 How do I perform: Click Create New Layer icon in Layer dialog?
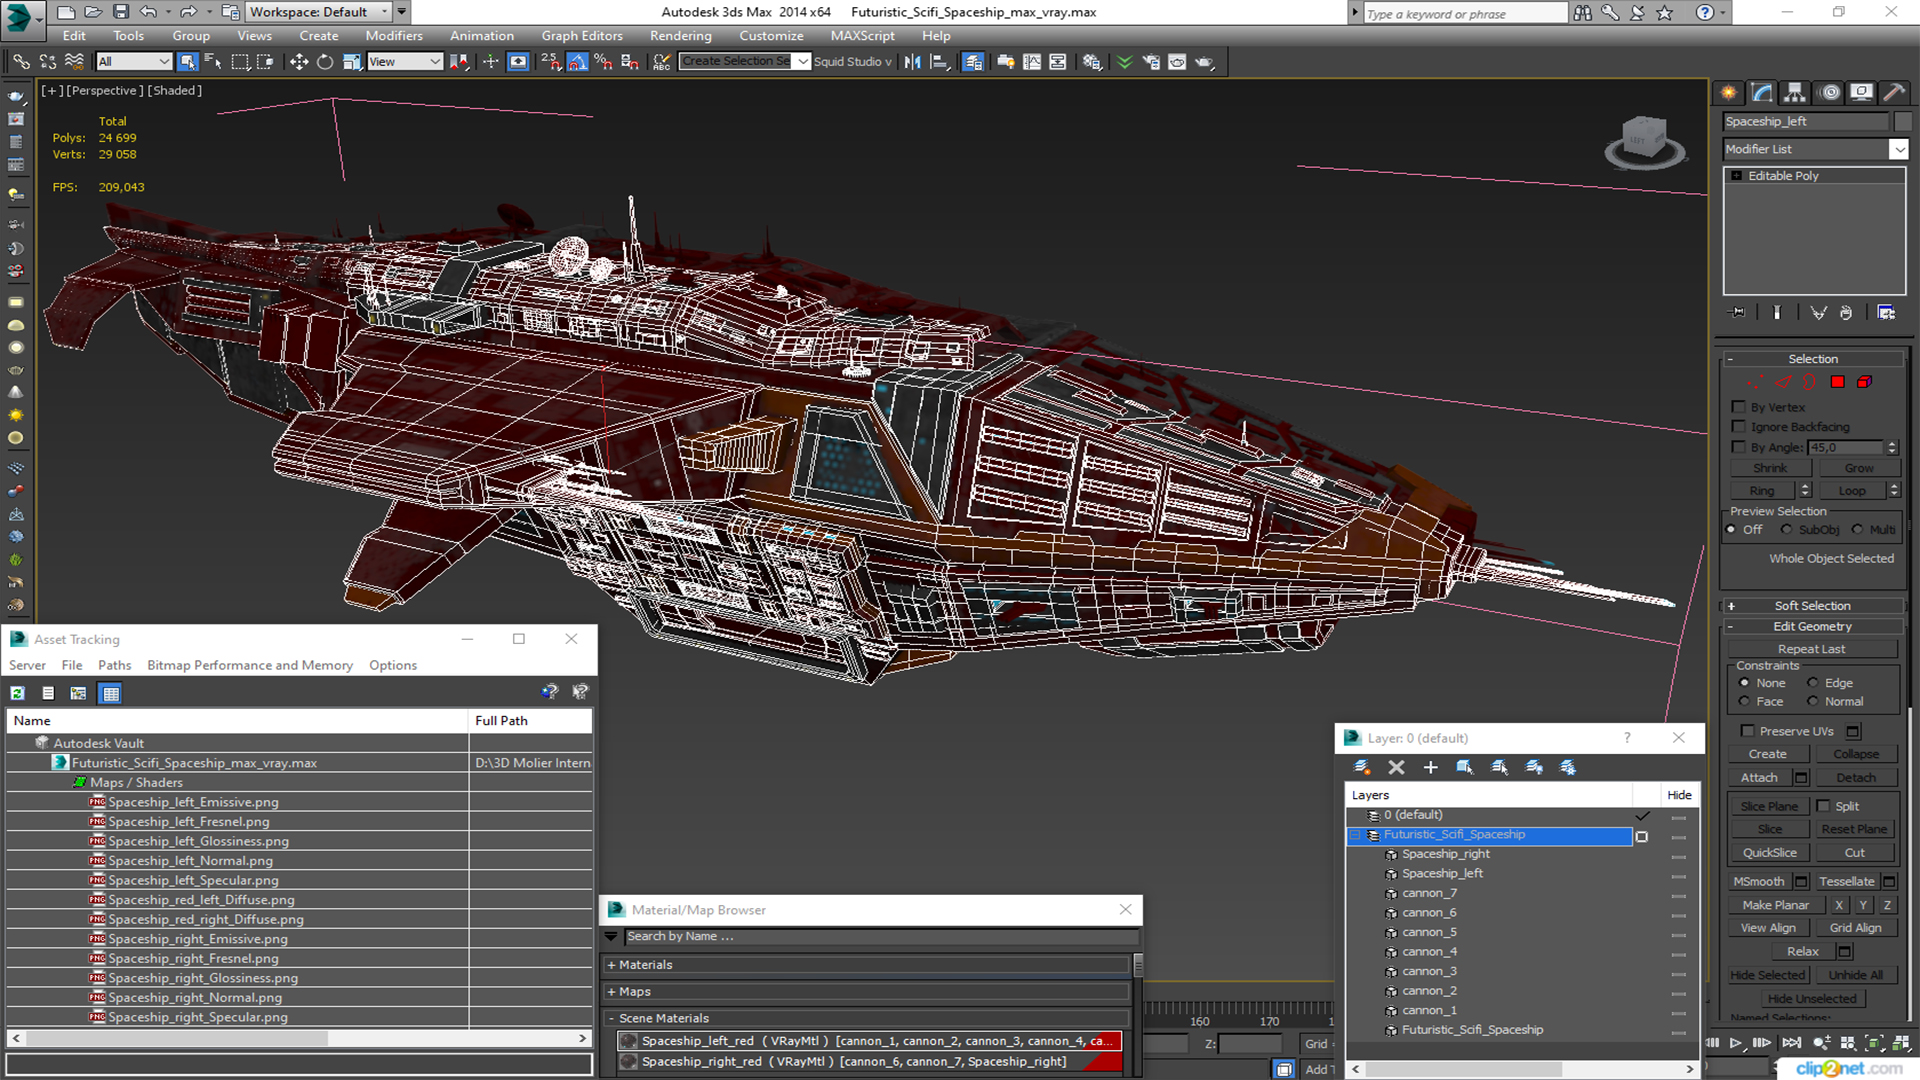(x=1361, y=767)
